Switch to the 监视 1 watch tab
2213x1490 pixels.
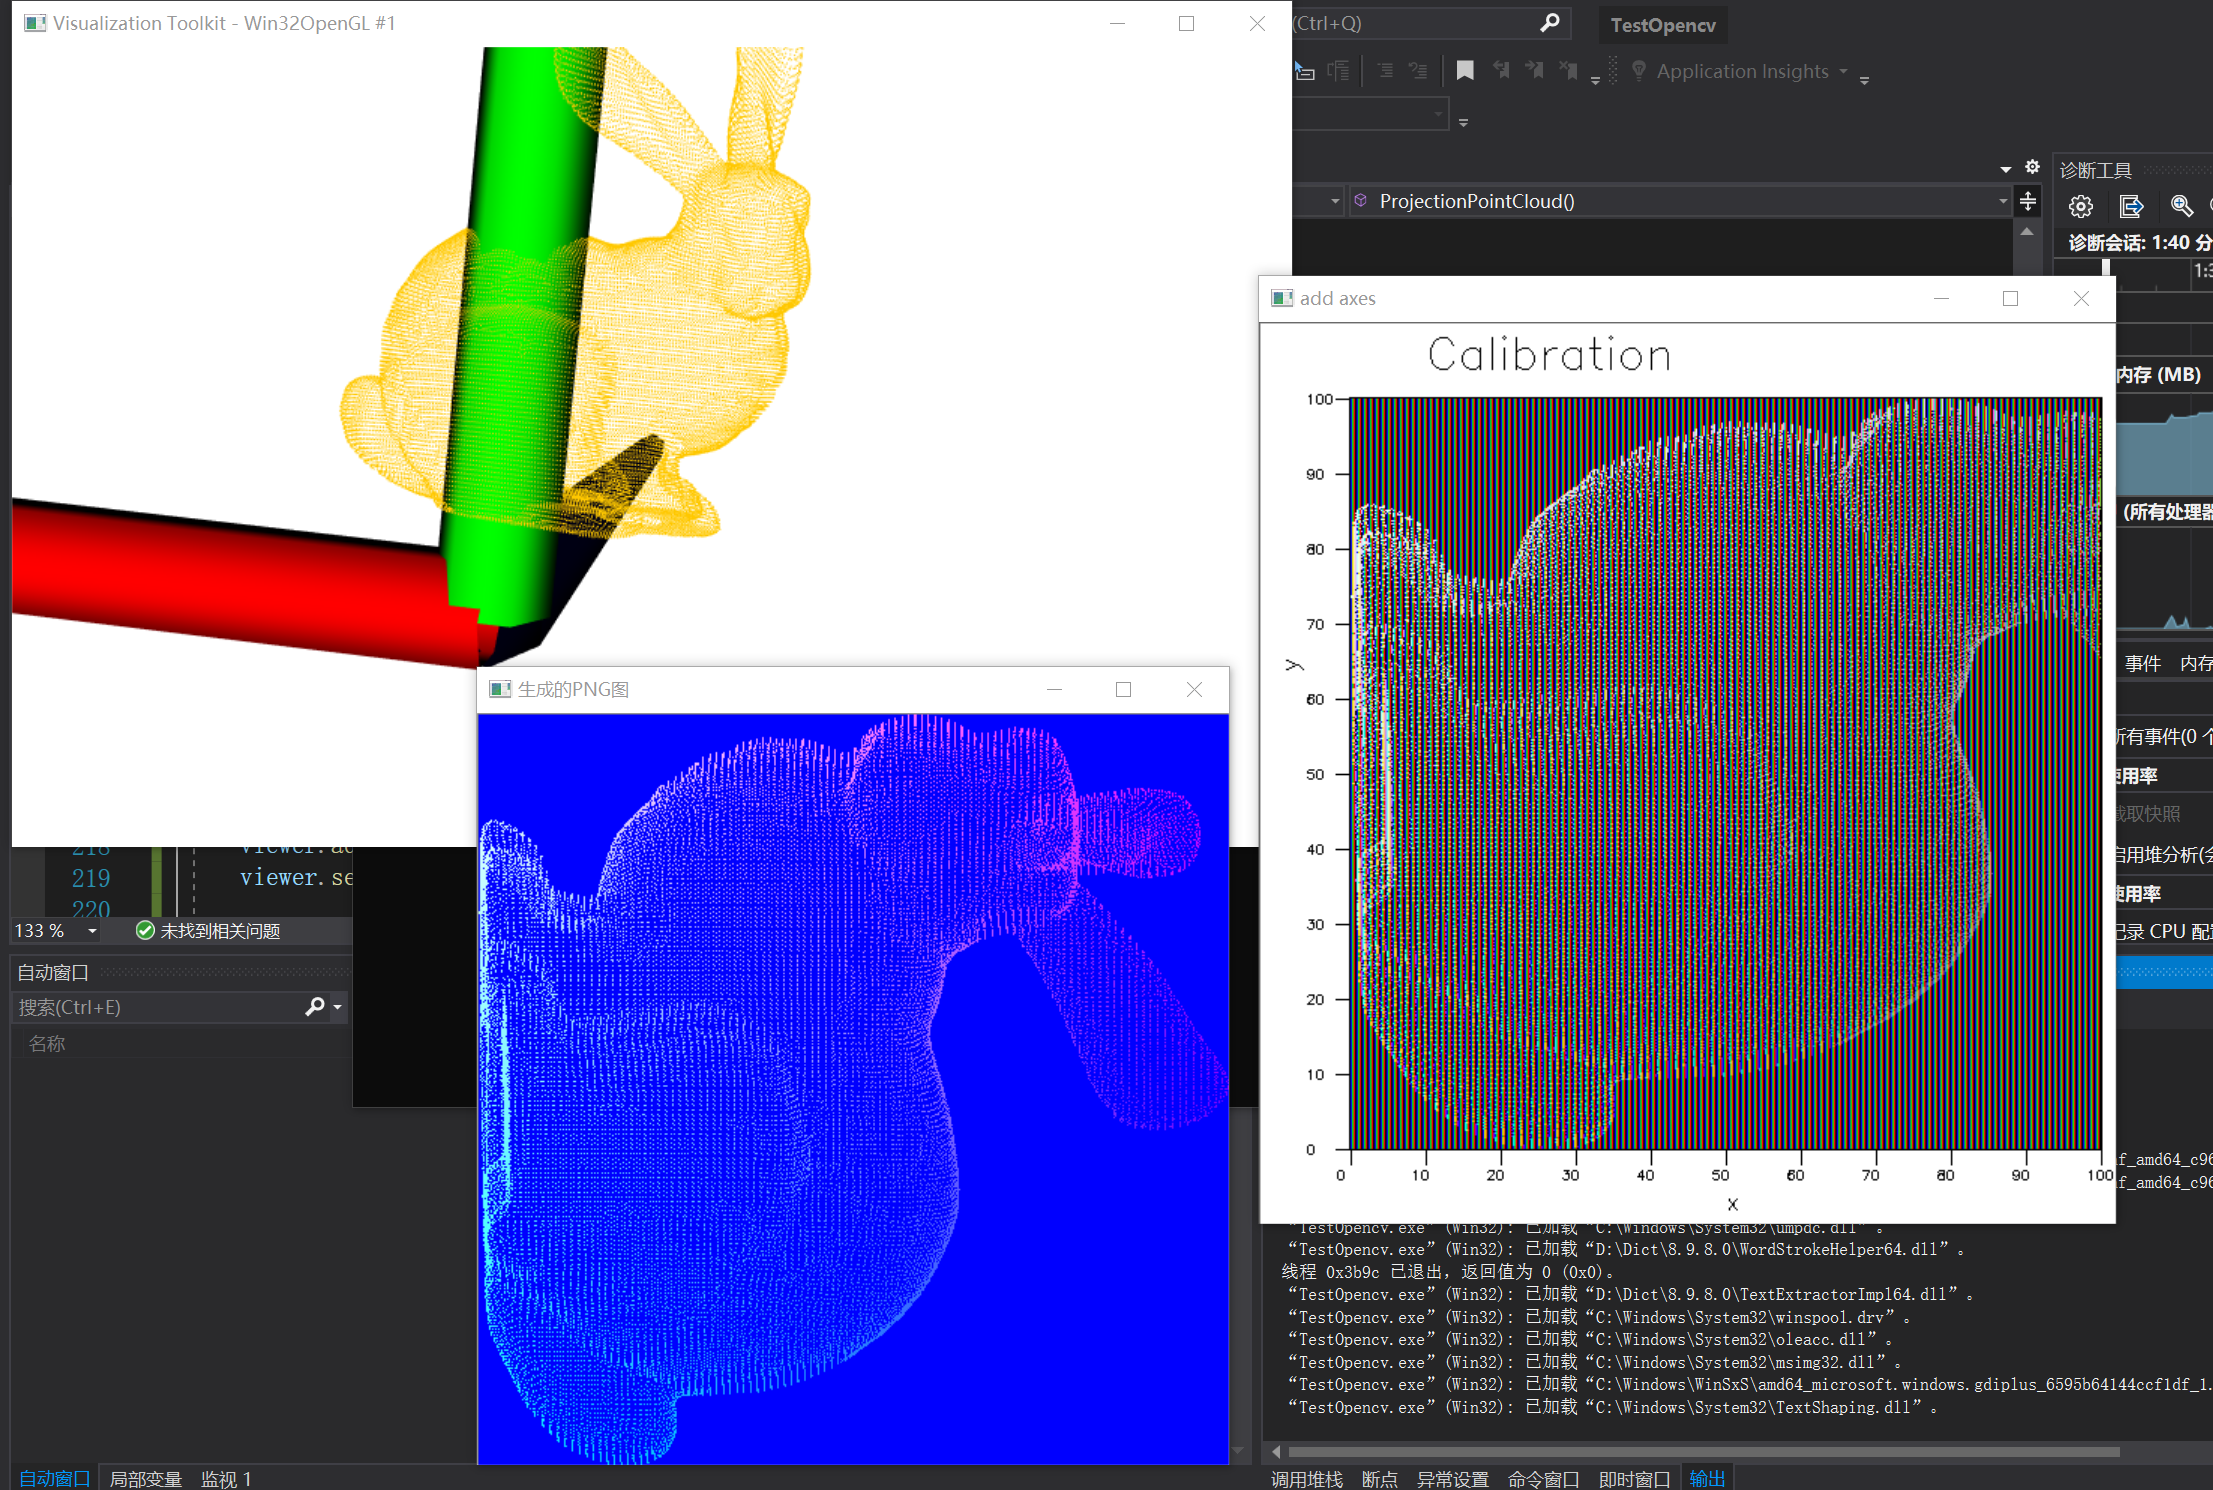(227, 1479)
